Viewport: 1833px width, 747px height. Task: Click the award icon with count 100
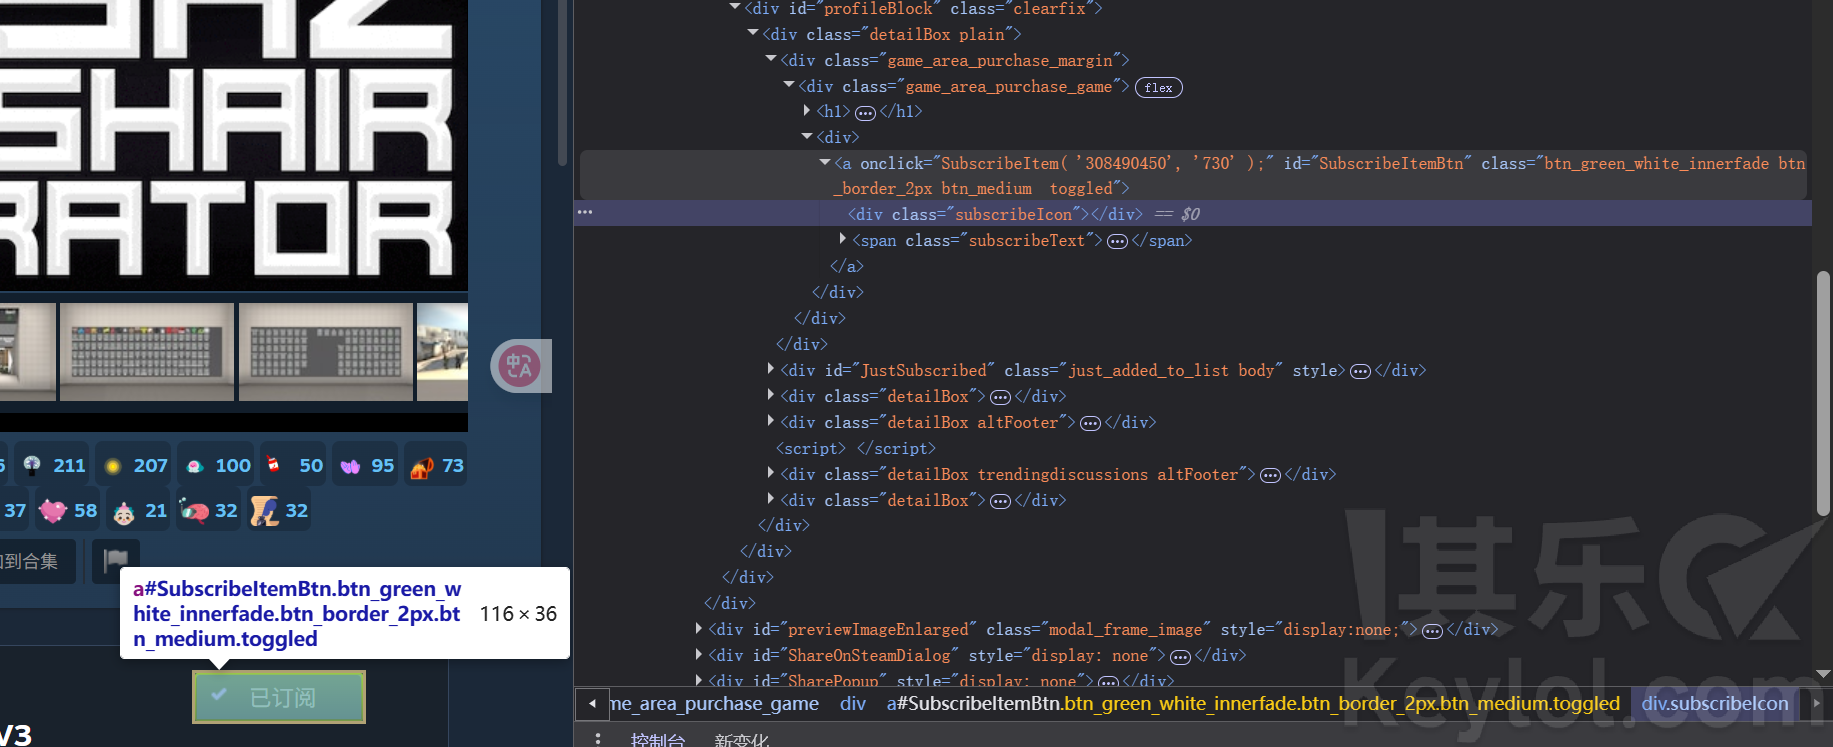pos(217,465)
